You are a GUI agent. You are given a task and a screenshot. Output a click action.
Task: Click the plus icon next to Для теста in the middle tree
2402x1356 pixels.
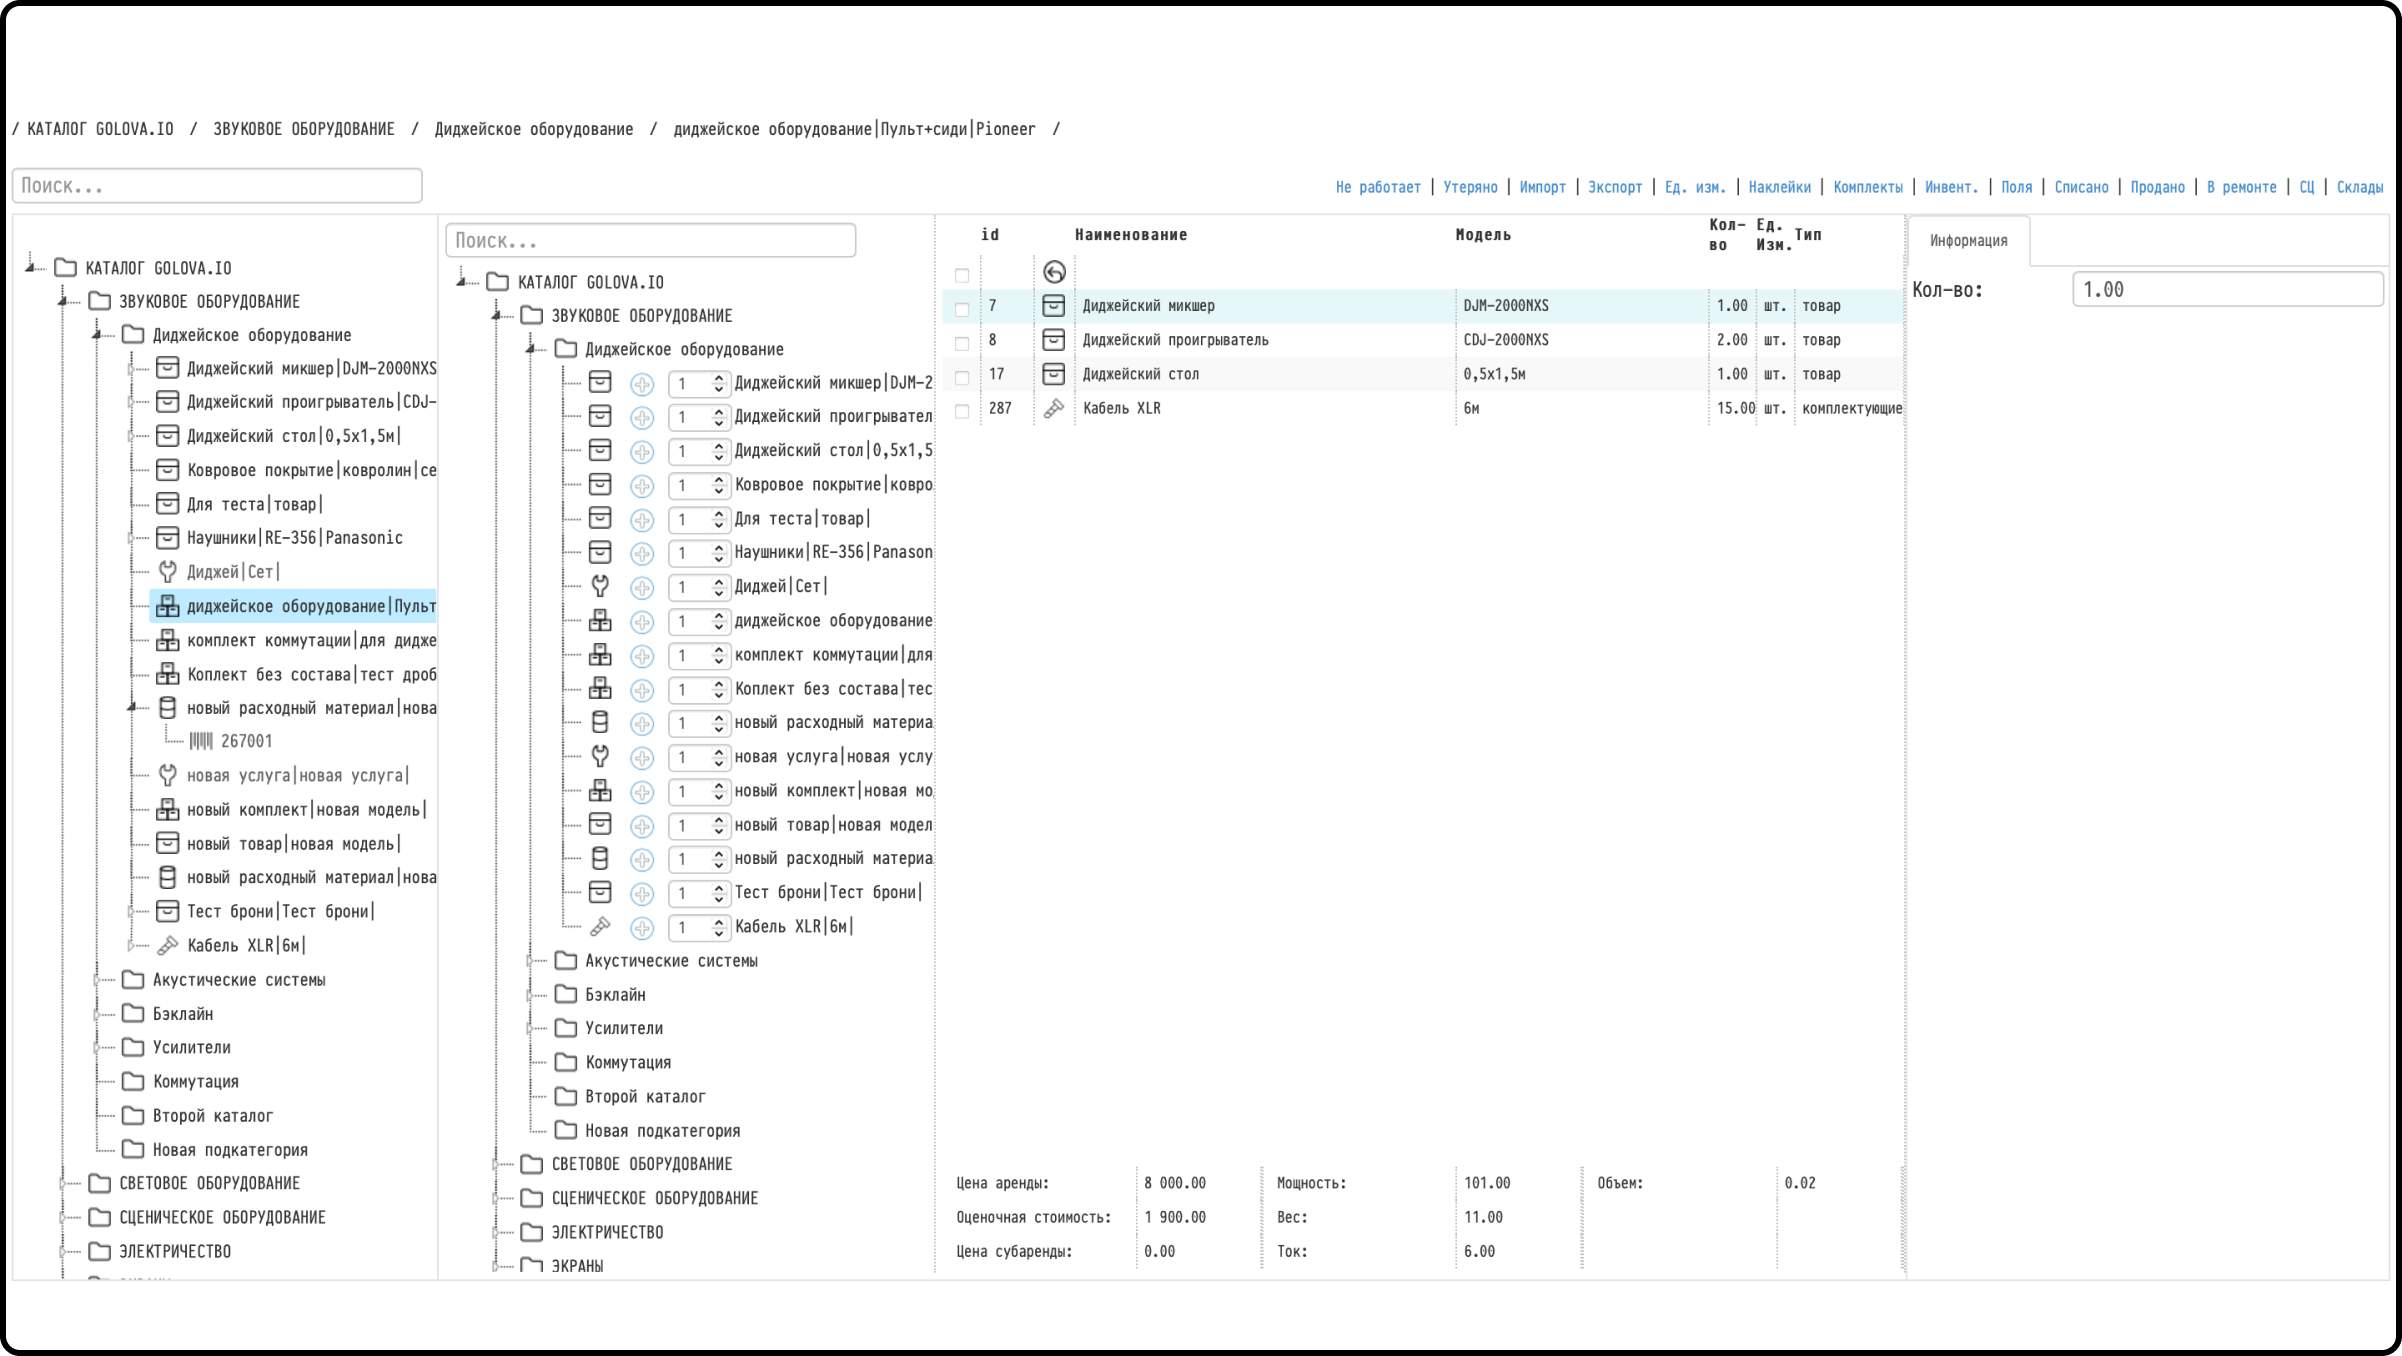[x=642, y=520]
